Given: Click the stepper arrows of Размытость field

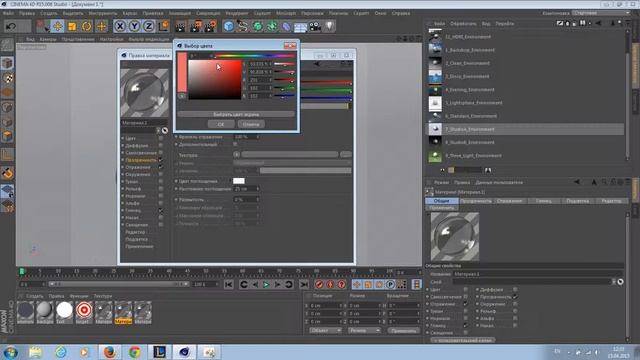Looking at the screenshot, I should [258, 200].
